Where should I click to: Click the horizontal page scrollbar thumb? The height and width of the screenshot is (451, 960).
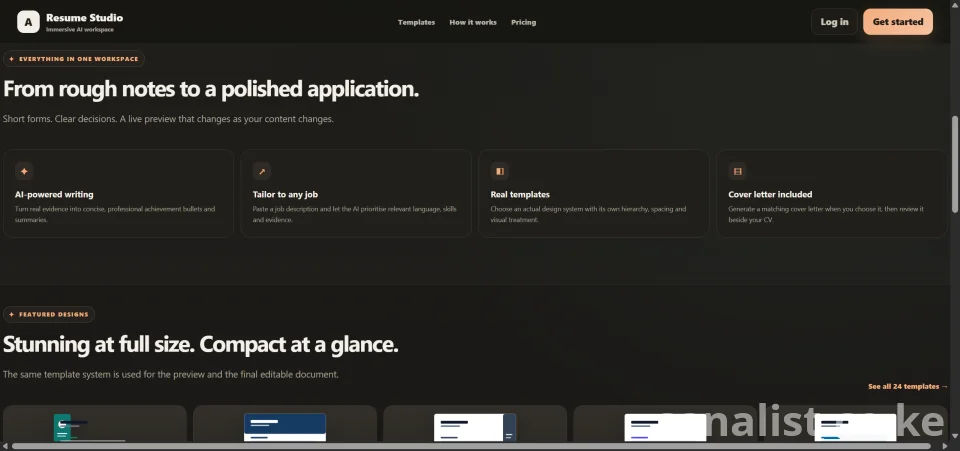pos(471,446)
